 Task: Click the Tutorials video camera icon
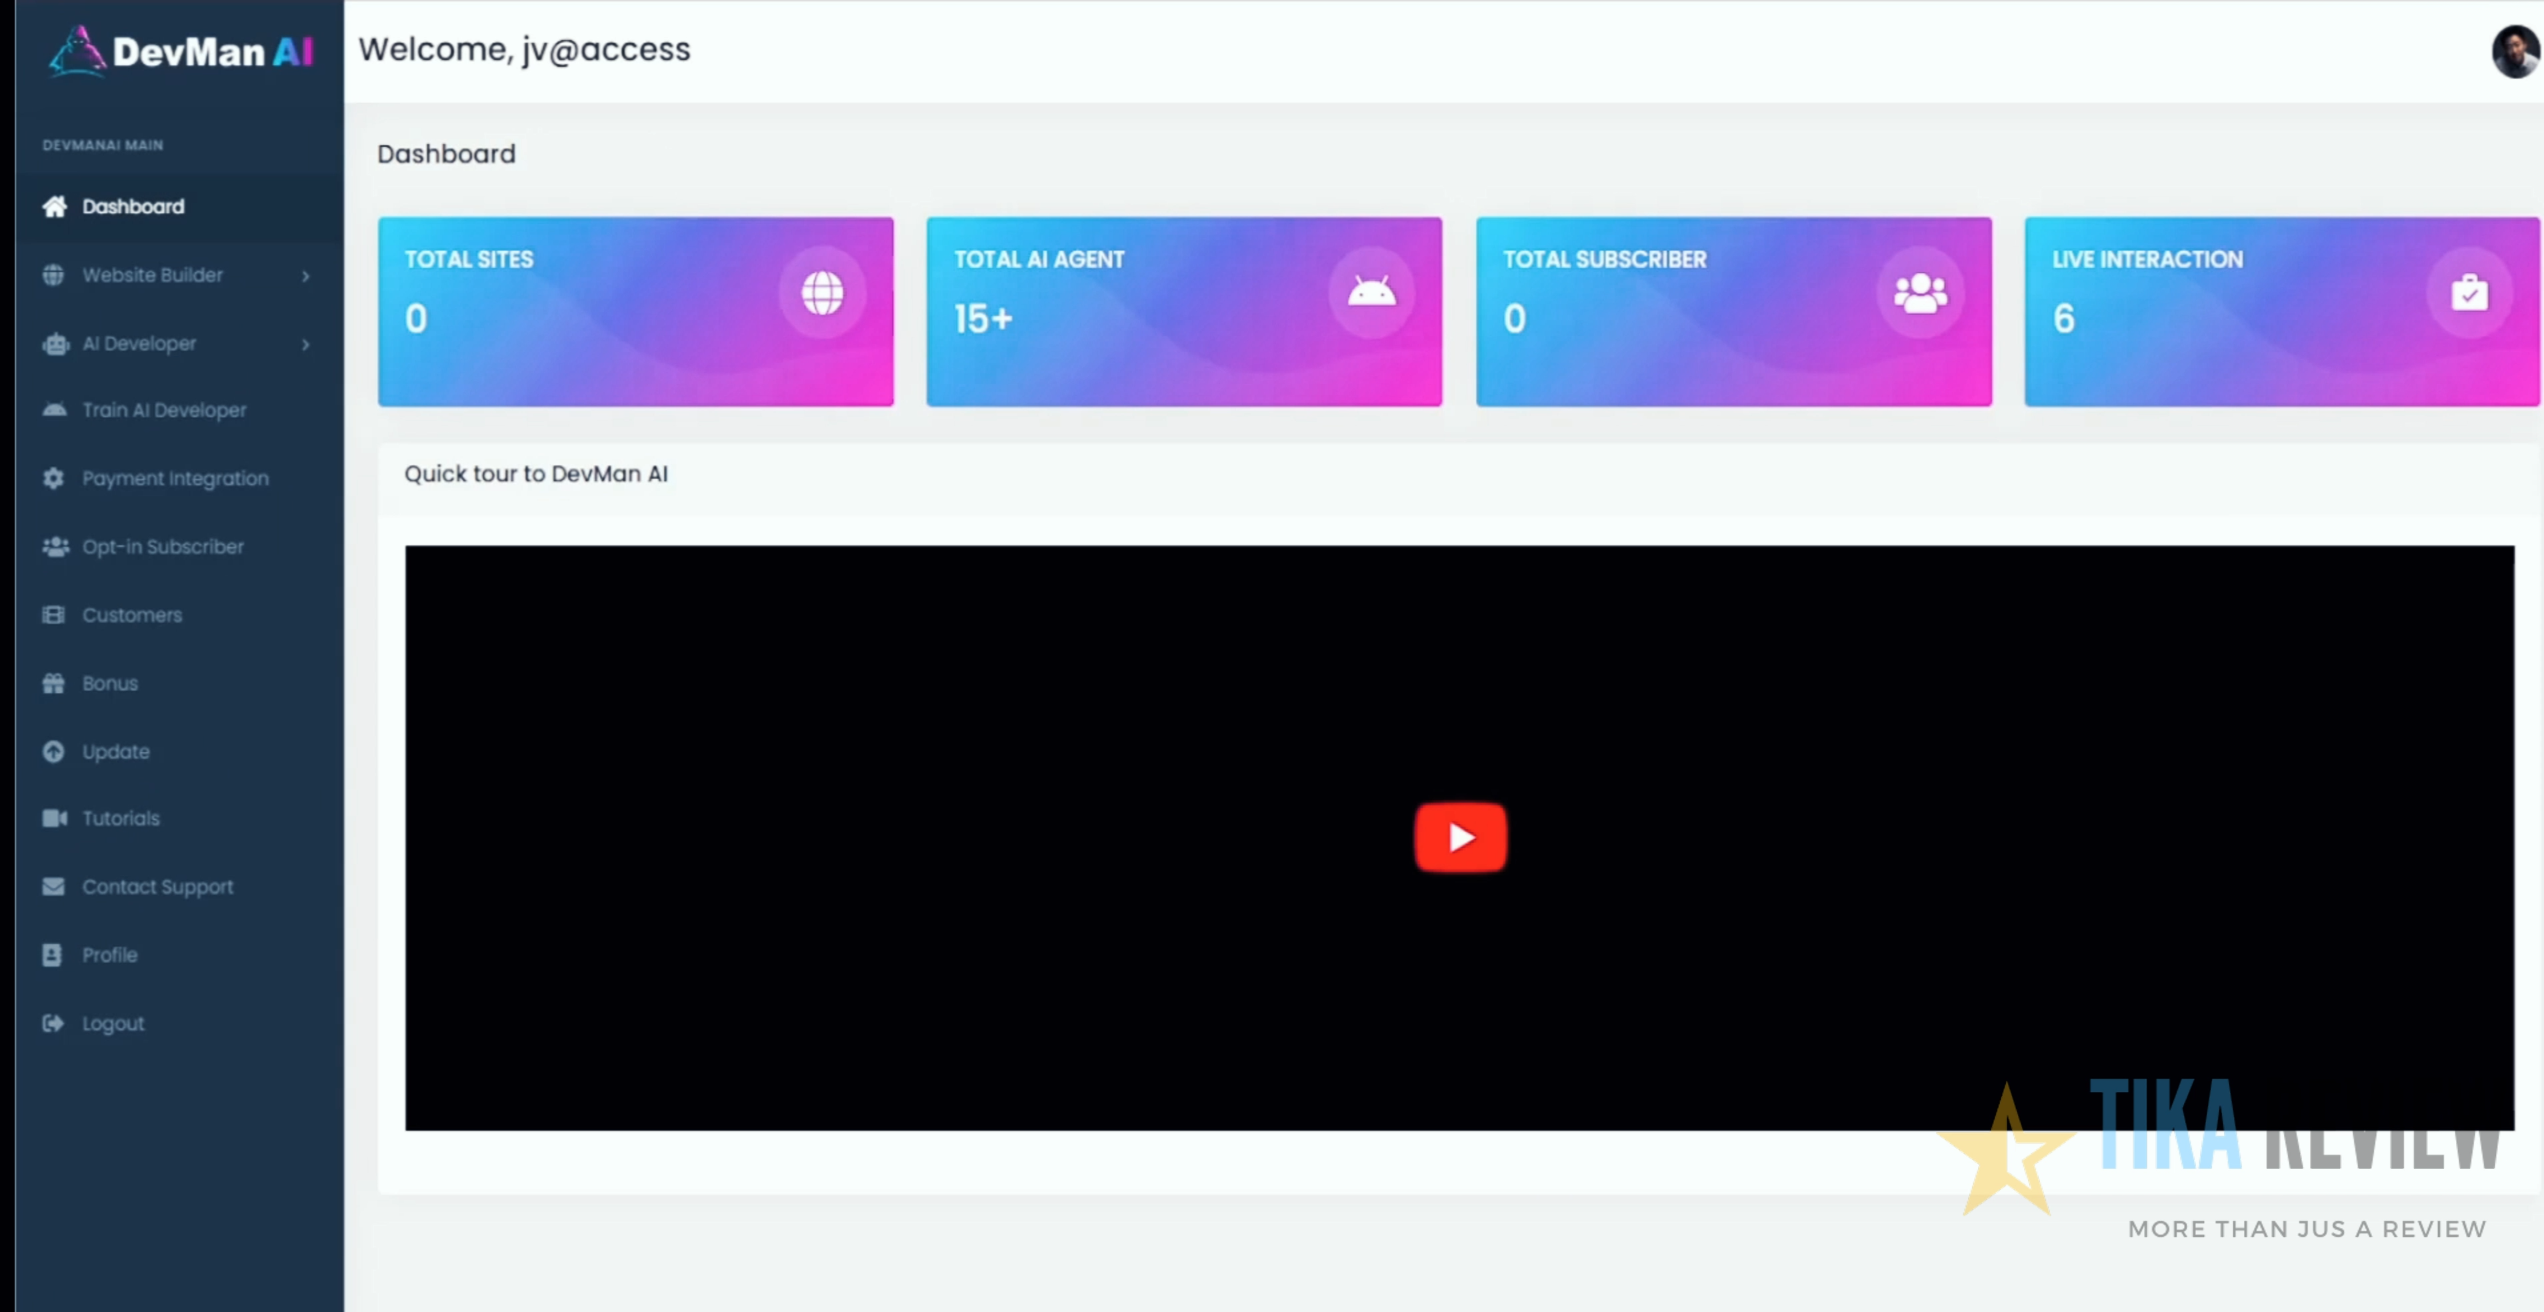[55, 818]
